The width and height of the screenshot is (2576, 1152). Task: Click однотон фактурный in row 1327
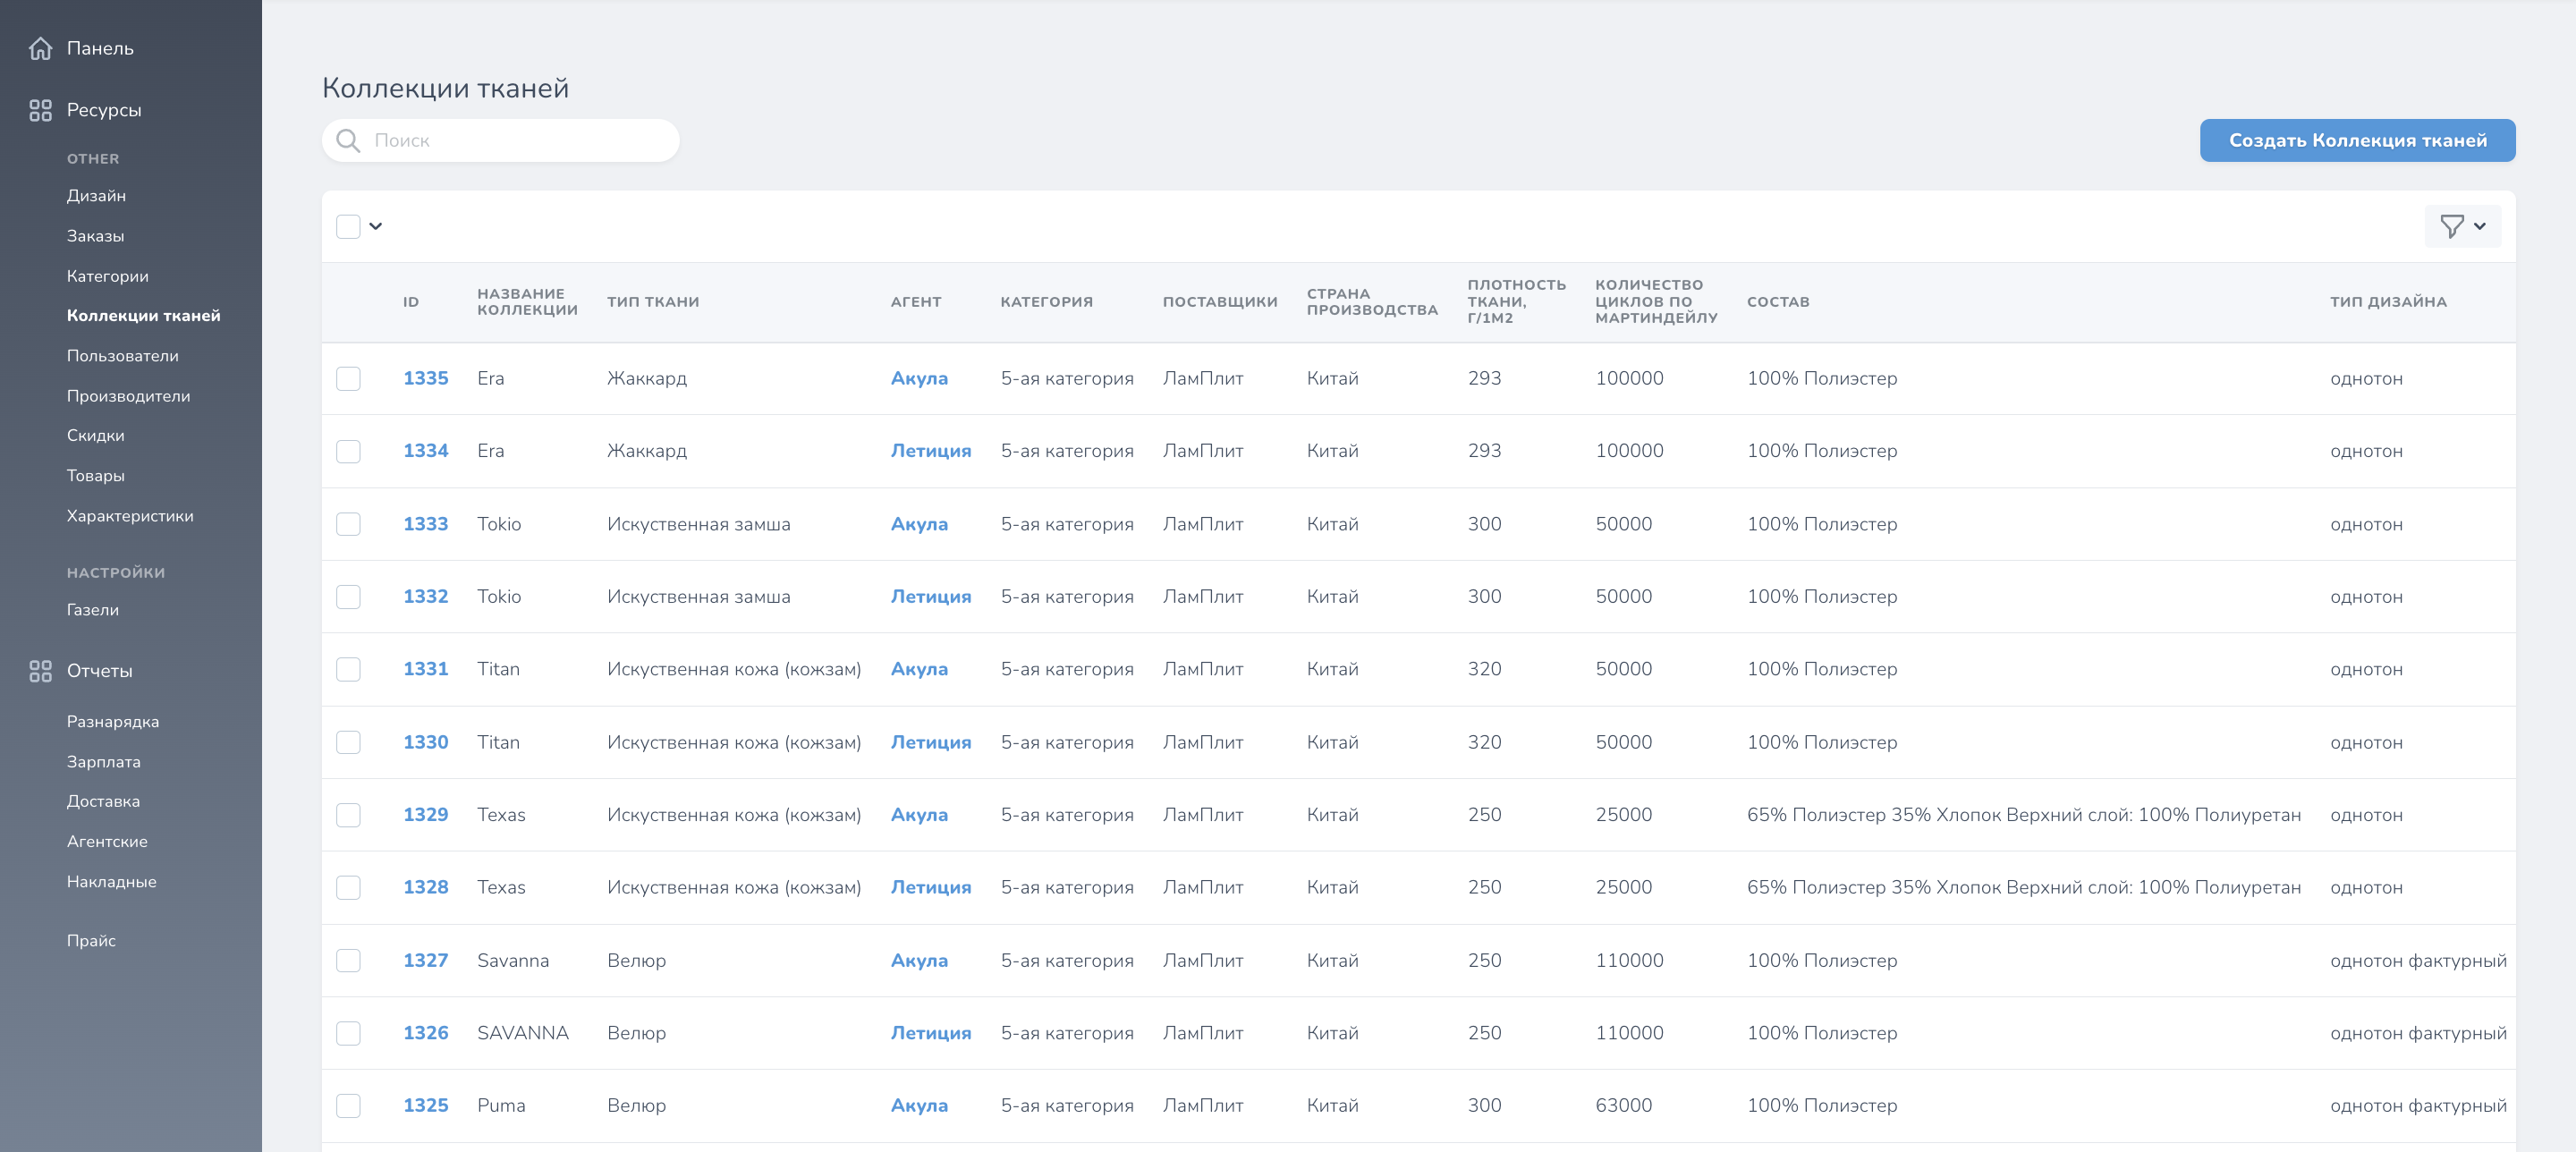pyautogui.click(x=2418, y=960)
